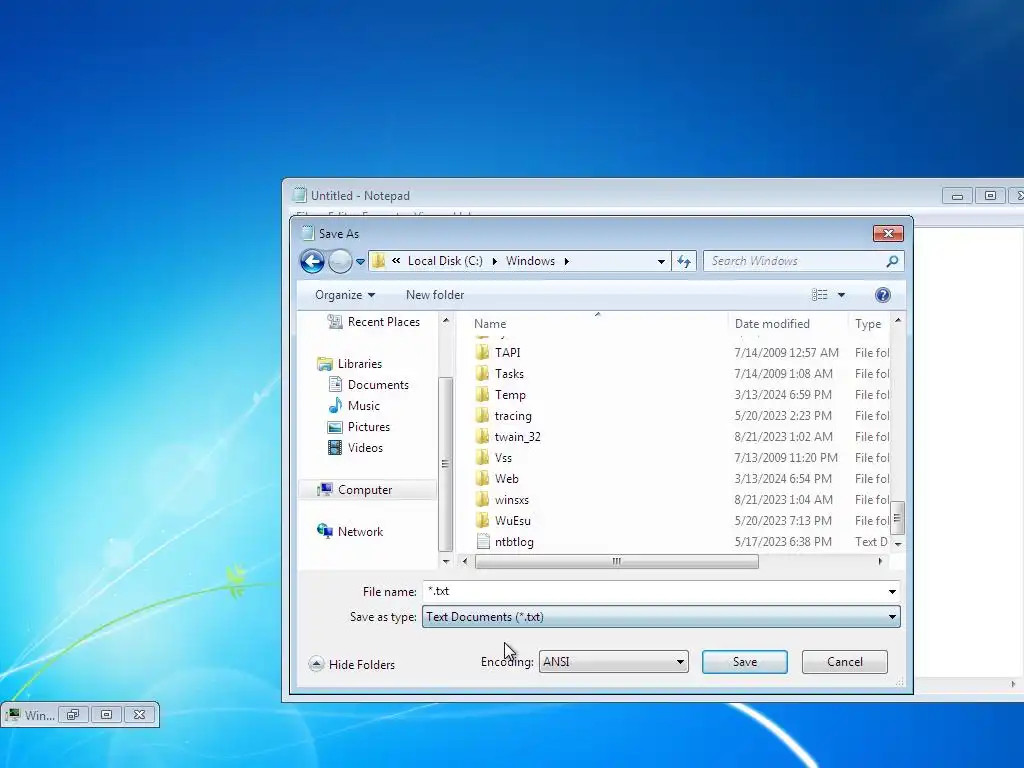Click the twain_32 folder icon
The height and width of the screenshot is (768, 1024).
click(x=482, y=436)
